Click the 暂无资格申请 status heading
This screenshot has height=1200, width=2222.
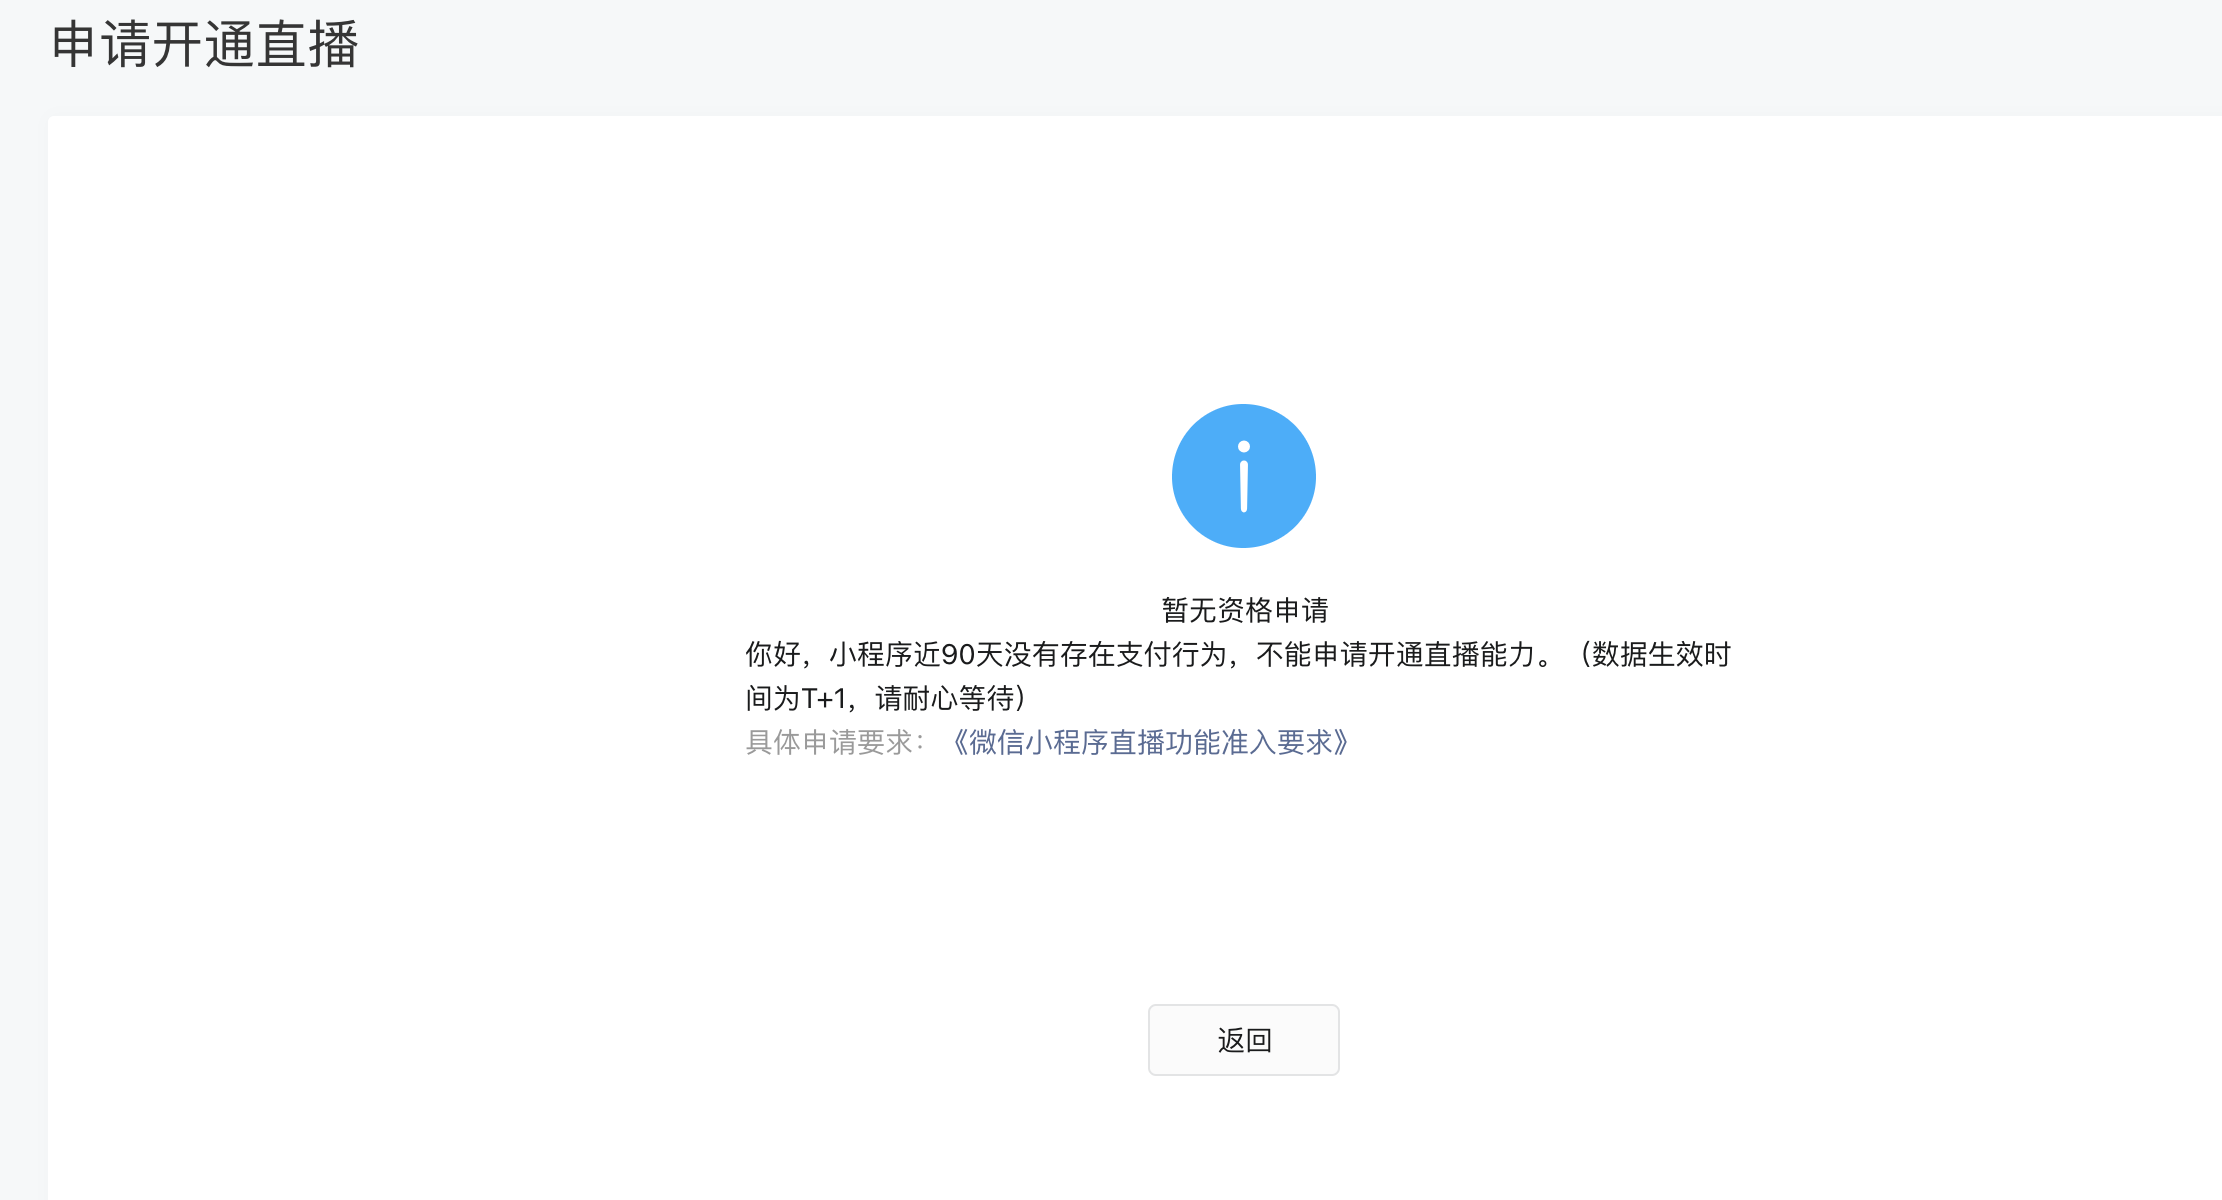pos(1244,609)
